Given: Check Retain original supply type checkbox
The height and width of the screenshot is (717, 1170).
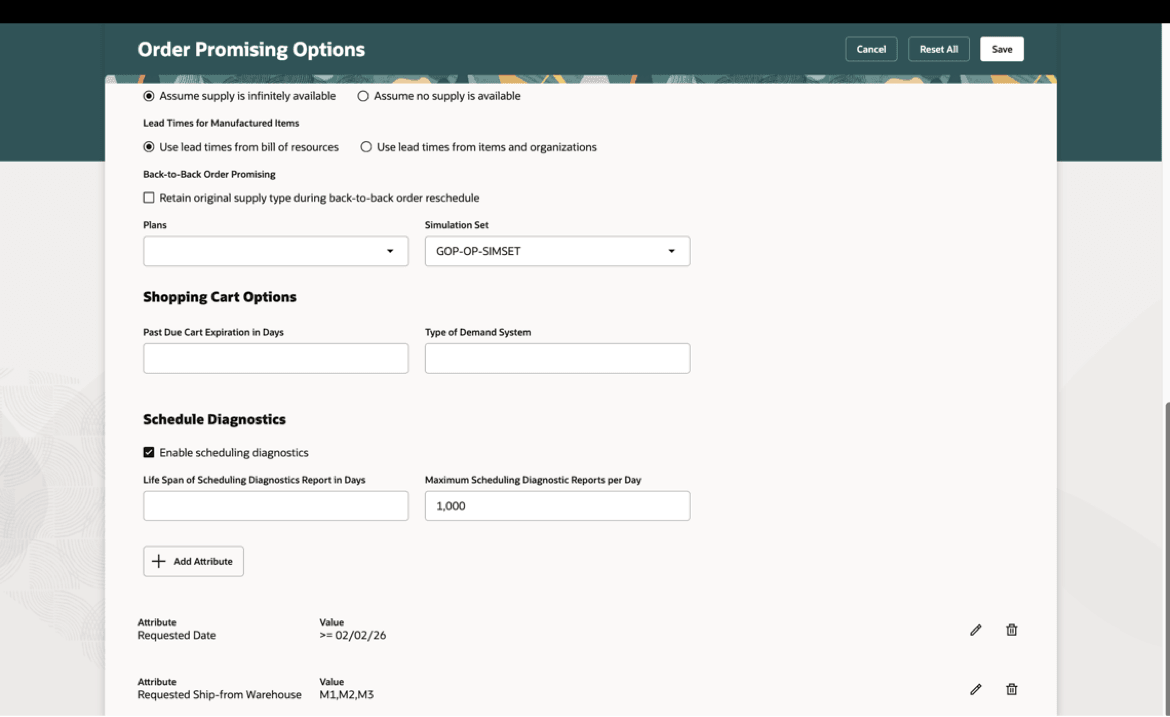Looking at the screenshot, I should [149, 198].
